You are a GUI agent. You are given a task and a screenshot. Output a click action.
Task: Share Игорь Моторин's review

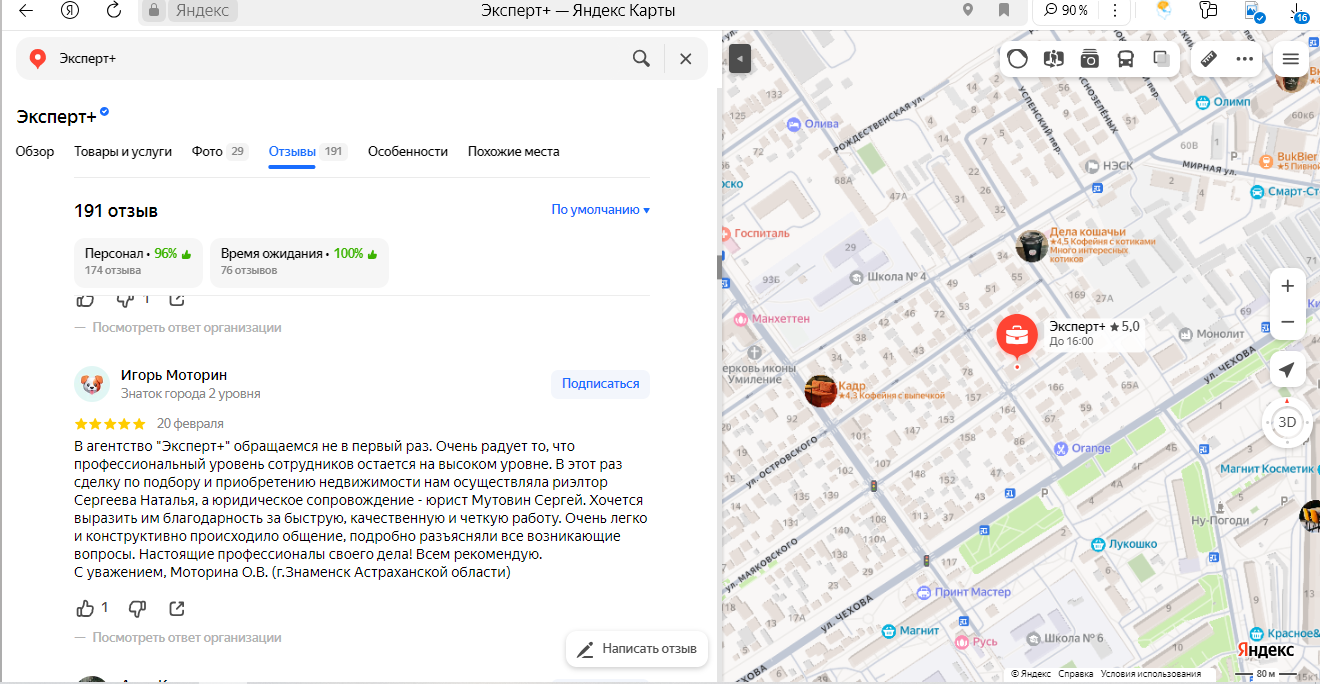177,608
